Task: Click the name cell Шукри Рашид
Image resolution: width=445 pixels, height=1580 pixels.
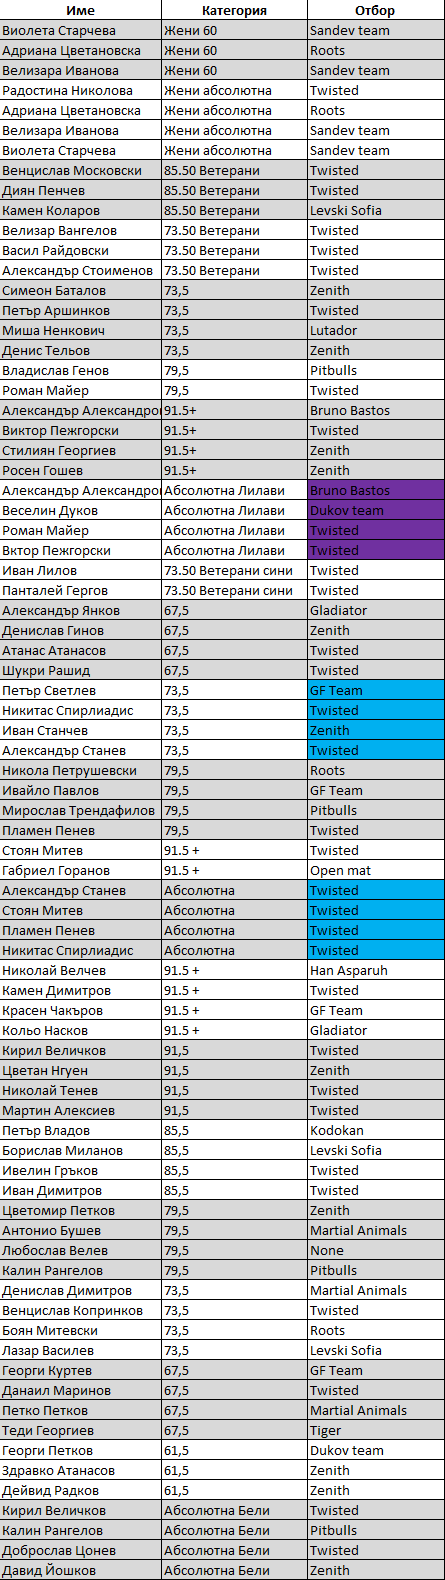Action: [x=81, y=670]
